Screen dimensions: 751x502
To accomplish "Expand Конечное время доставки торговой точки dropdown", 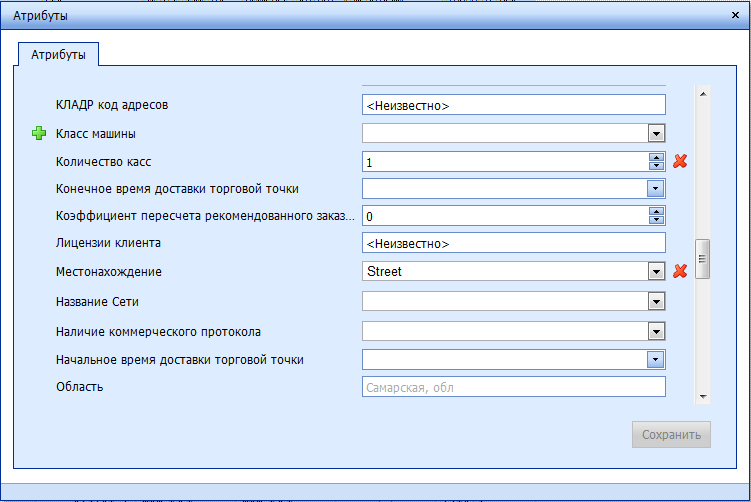I will pos(656,188).
